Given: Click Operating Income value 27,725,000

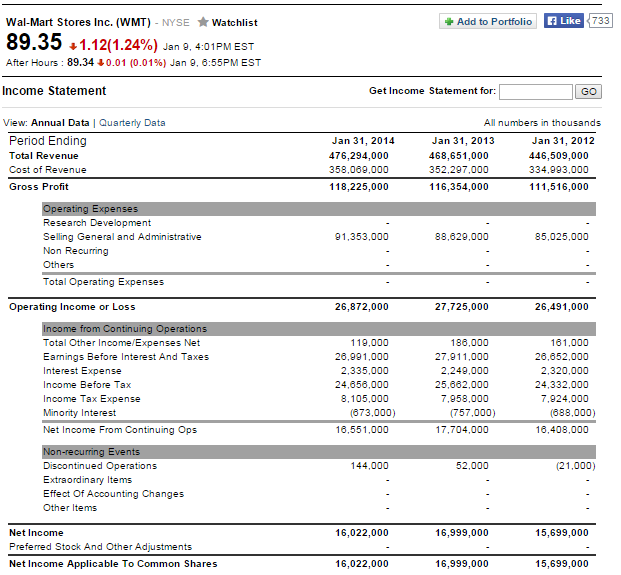Looking at the screenshot, I should (x=461, y=307).
